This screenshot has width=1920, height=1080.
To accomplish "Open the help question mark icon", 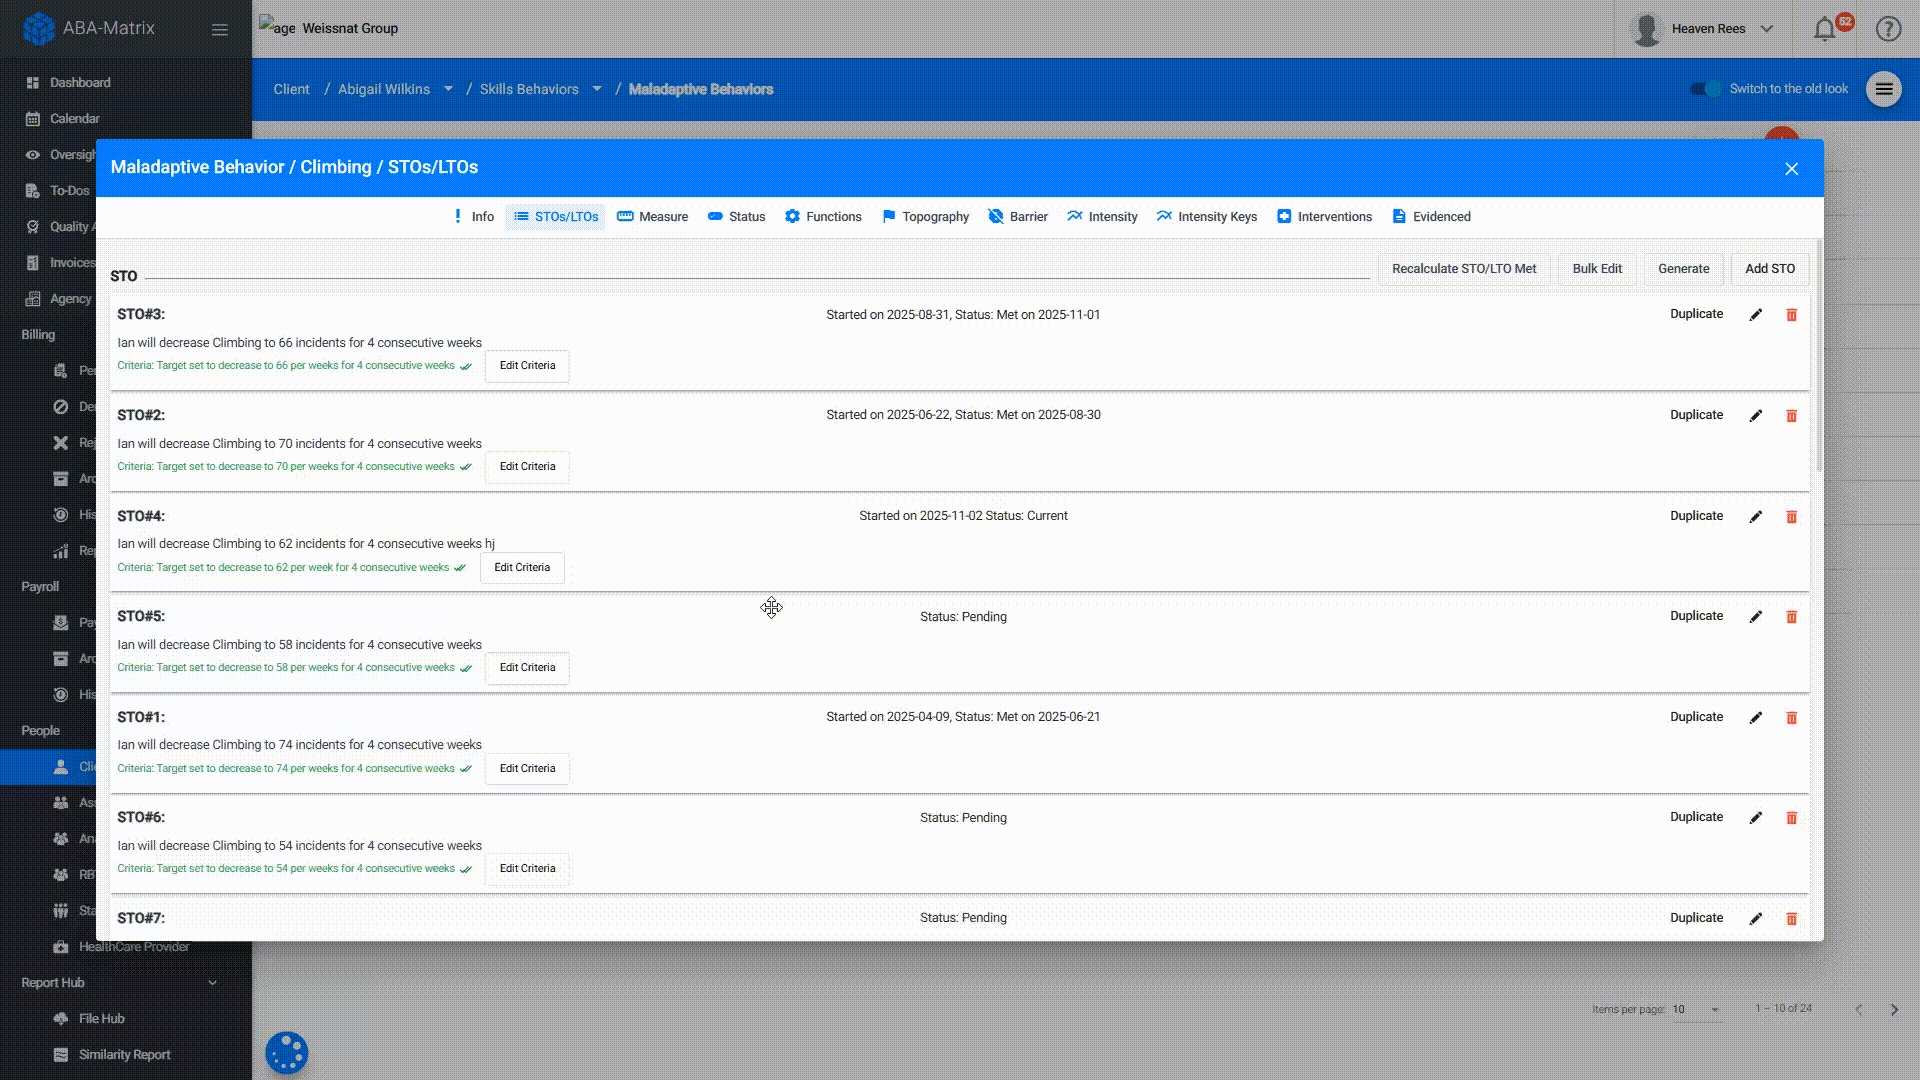I will pos(1888,29).
